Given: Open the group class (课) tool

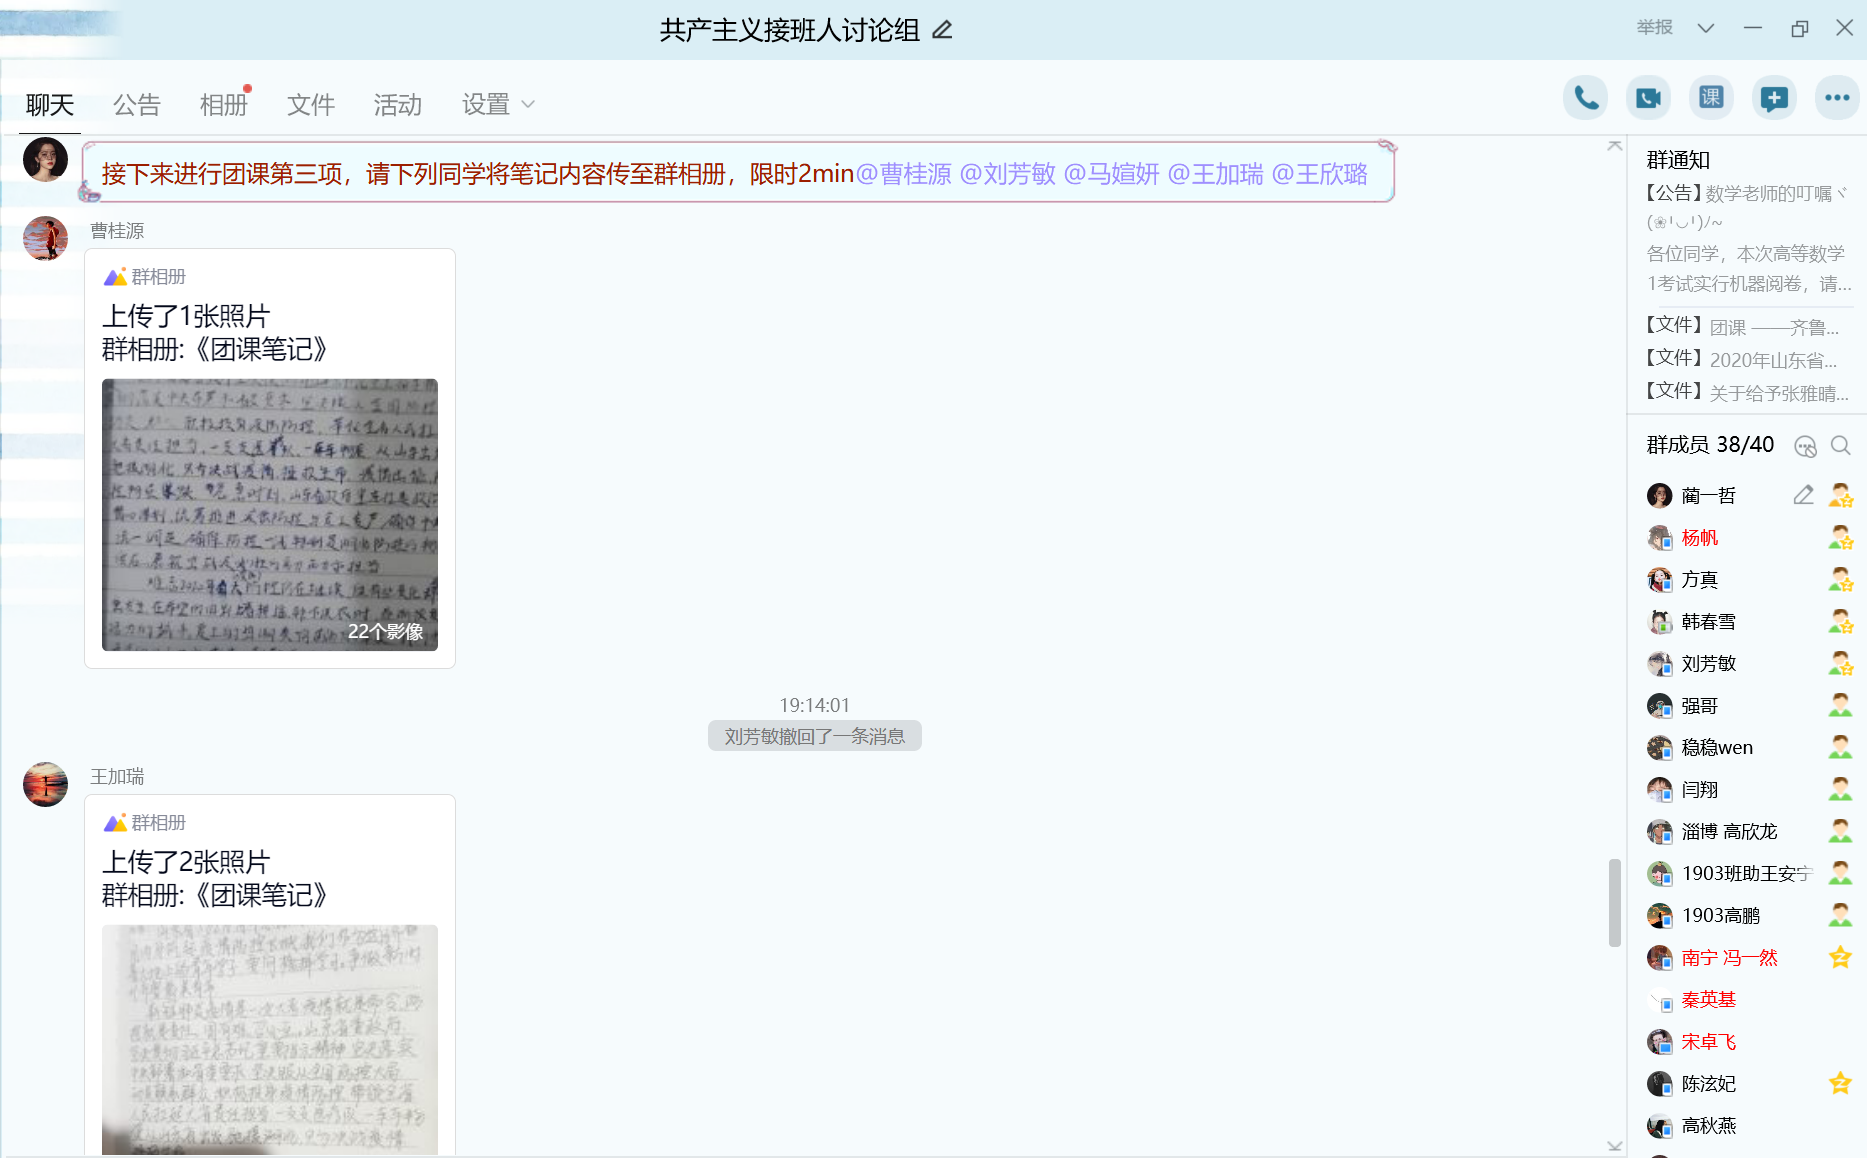Looking at the screenshot, I should point(1711,98).
